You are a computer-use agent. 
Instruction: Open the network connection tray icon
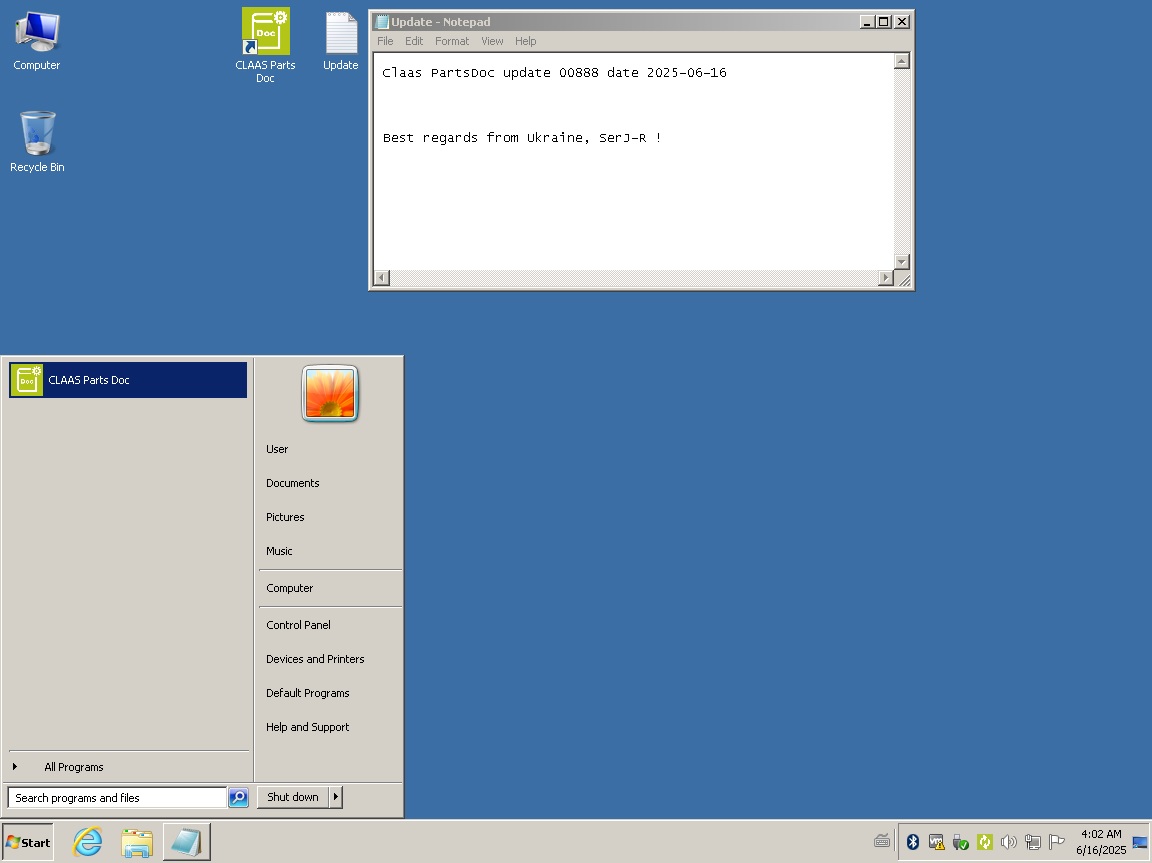coord(1033,842)
